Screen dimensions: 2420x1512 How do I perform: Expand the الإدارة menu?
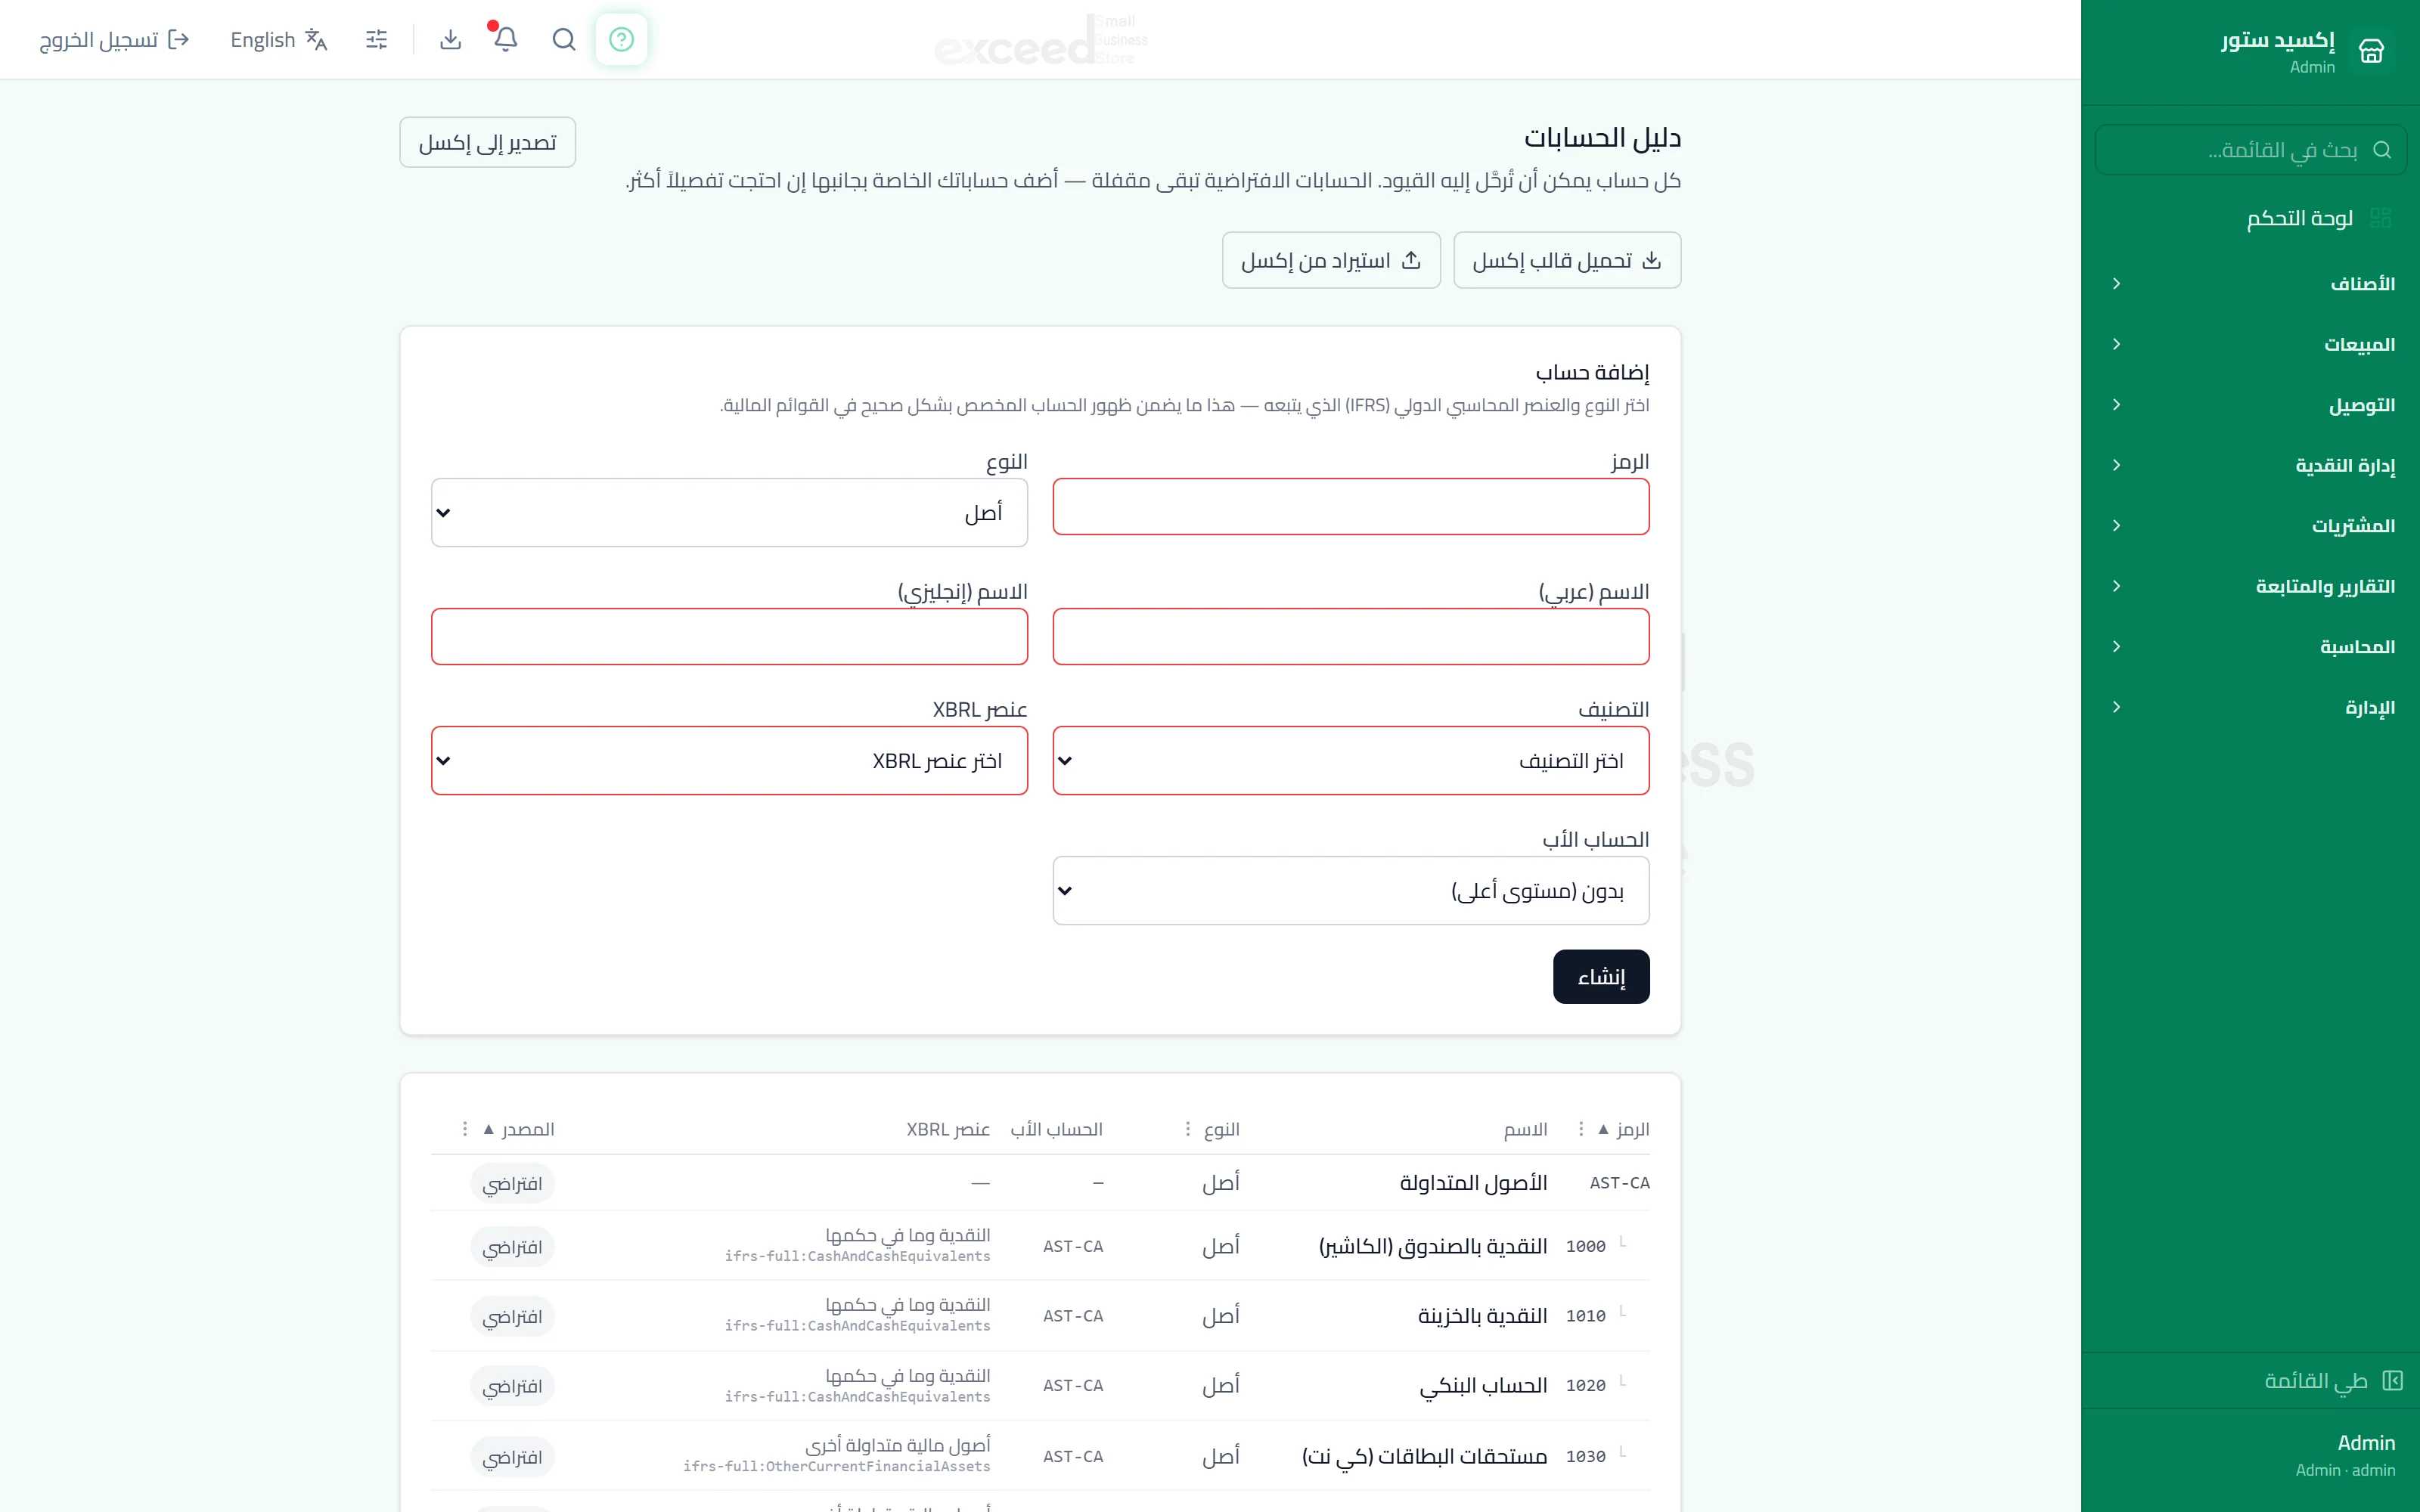tap(2250, 707)
